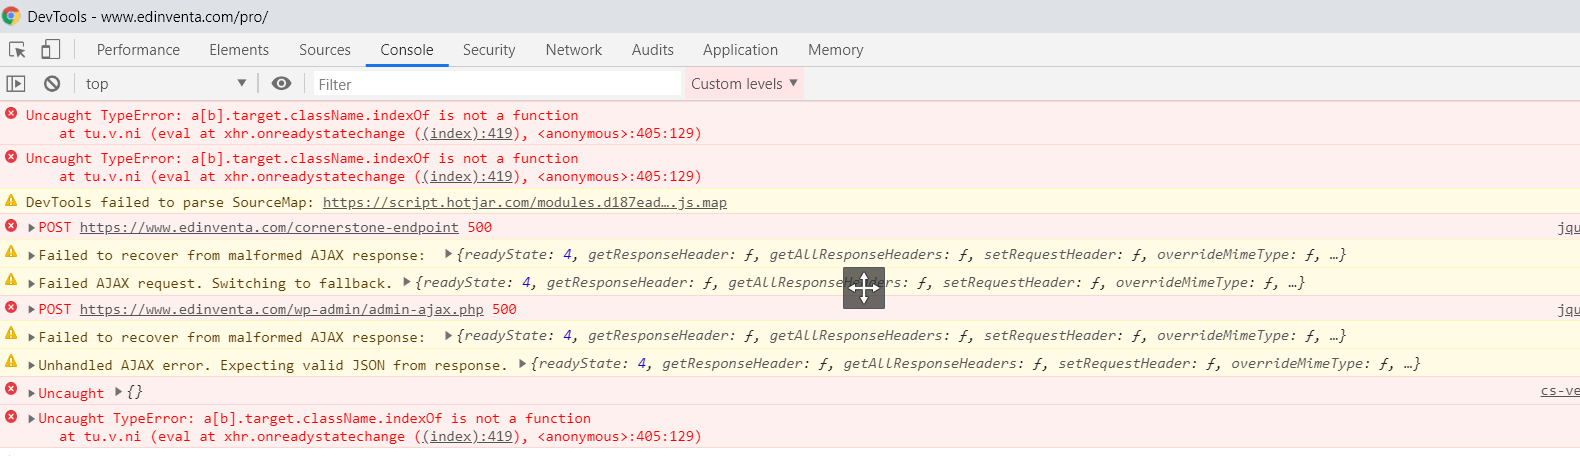Click the eye icon for live expressions
Viewport: 1580px width, 456px height.
(281, 84)
